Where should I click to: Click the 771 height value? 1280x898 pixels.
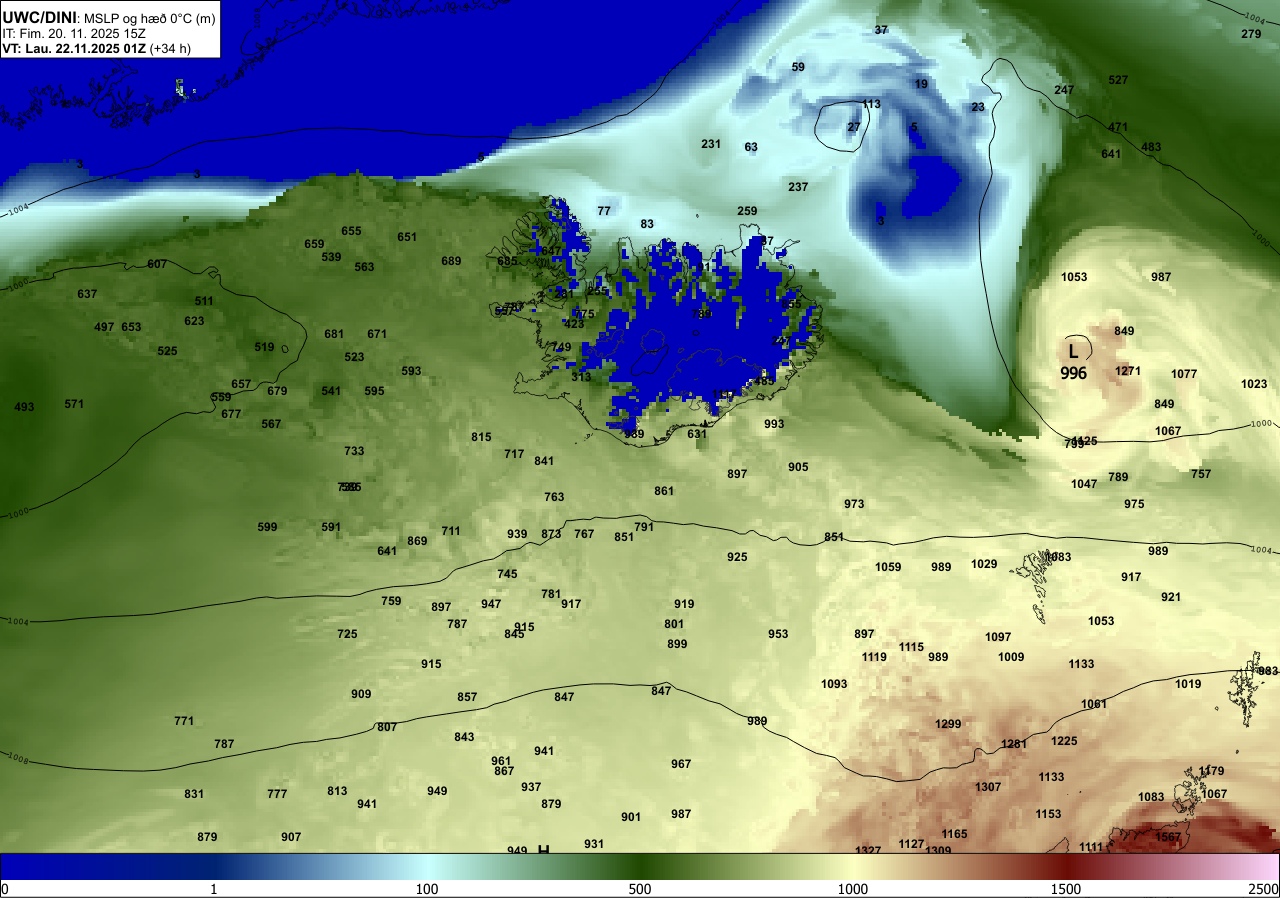coord(184,721)
